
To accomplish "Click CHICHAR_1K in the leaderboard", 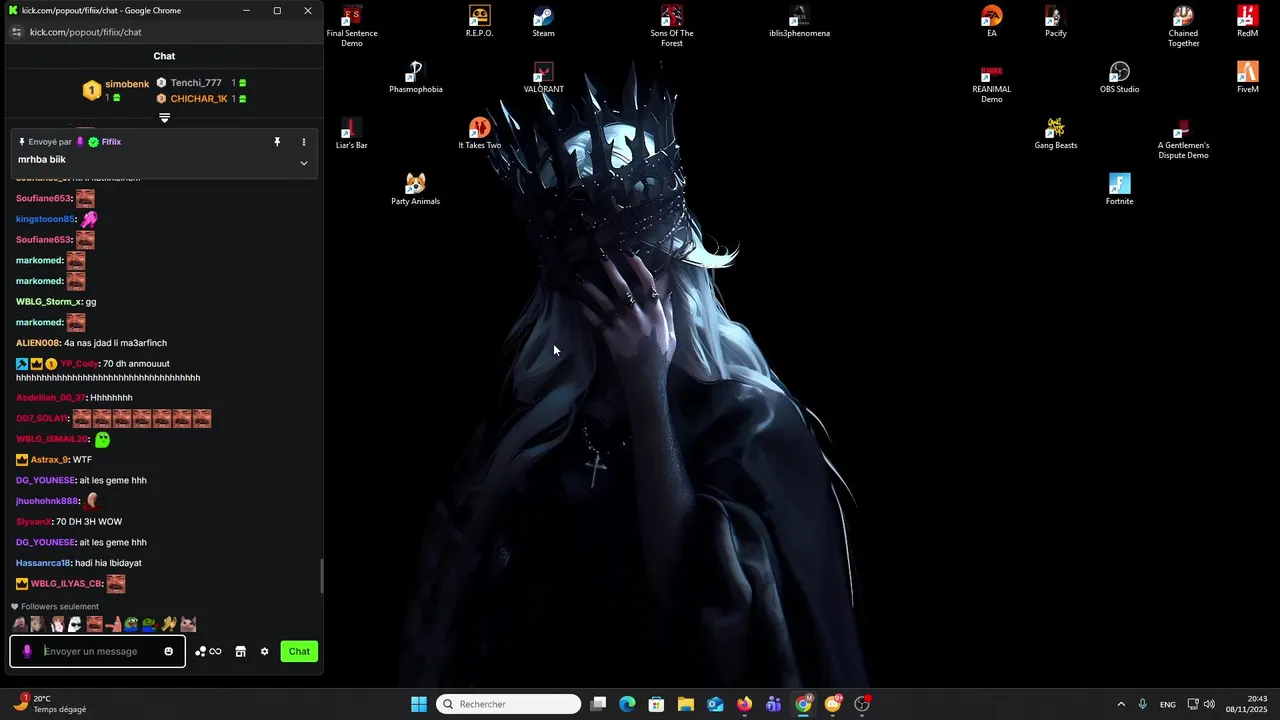I will point(199,99).
